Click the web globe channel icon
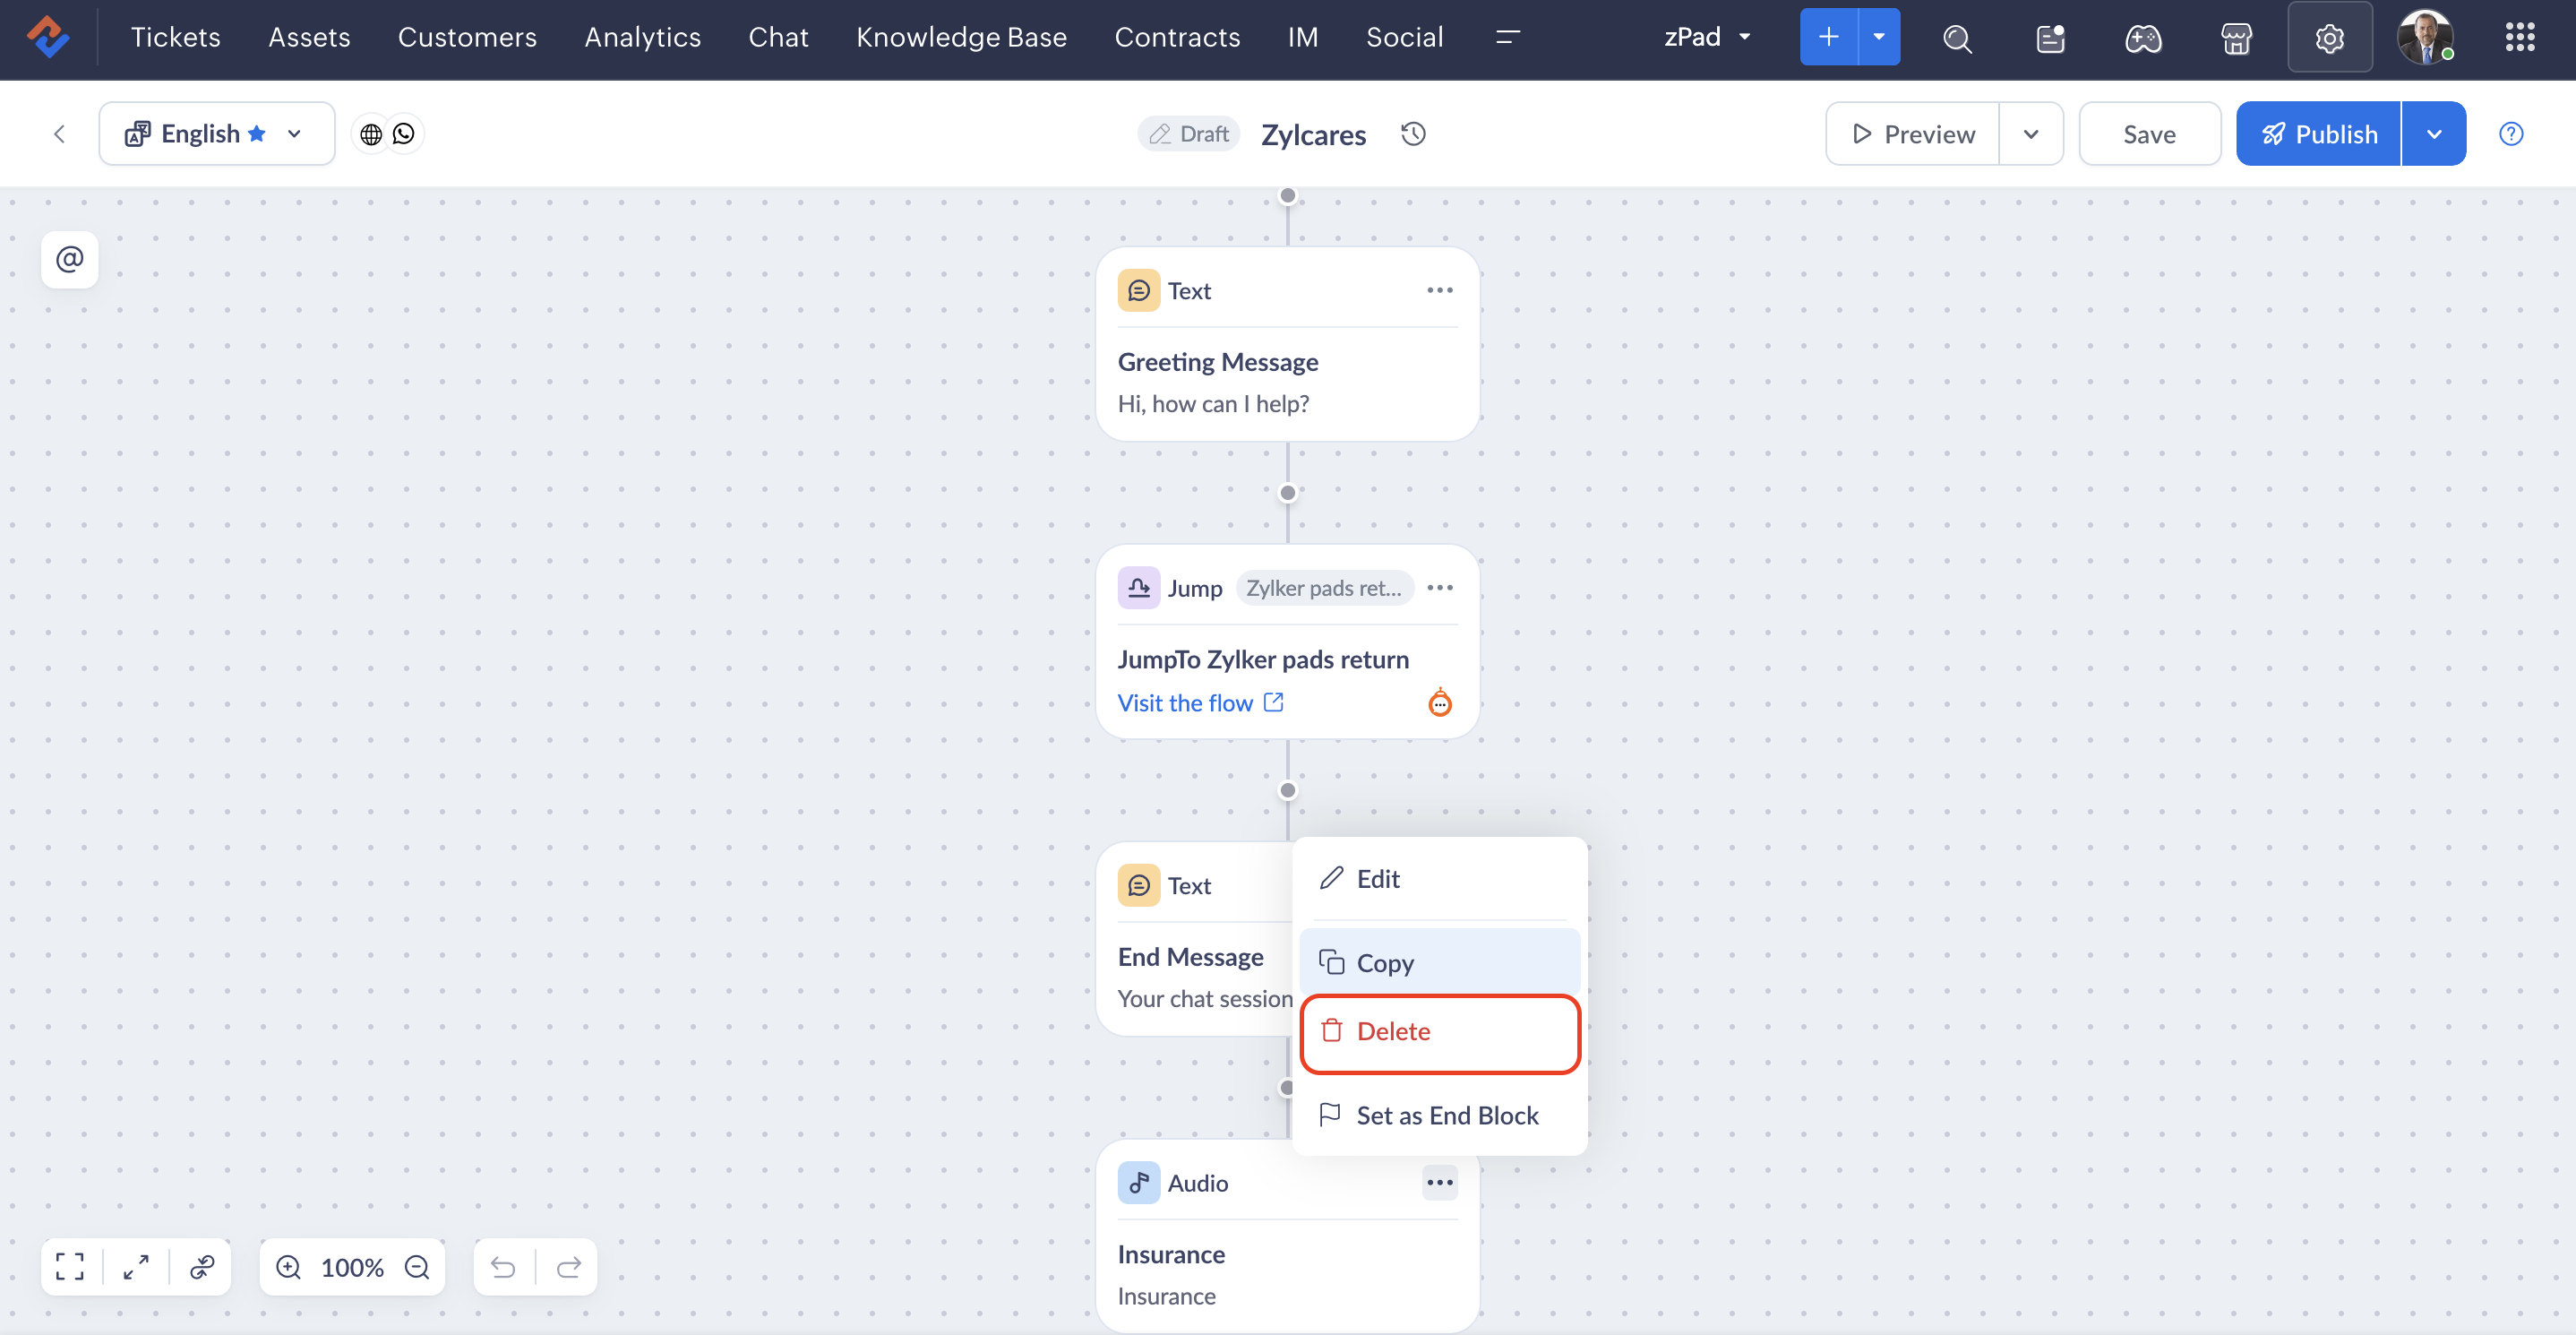 pyautogui.click(x=371, y=134)
